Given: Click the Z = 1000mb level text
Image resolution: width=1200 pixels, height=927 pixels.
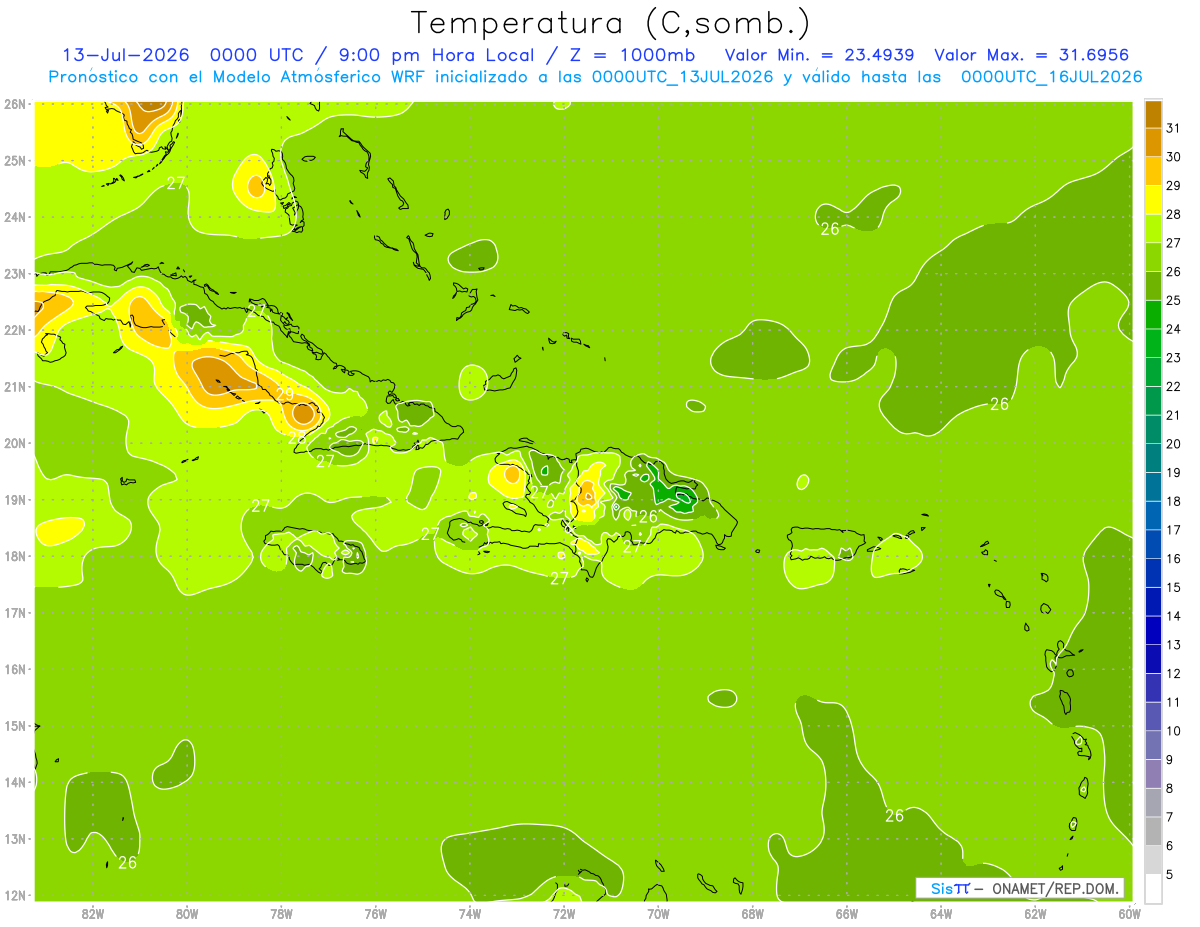Looking at the screenshot, I should click(636, 55).
